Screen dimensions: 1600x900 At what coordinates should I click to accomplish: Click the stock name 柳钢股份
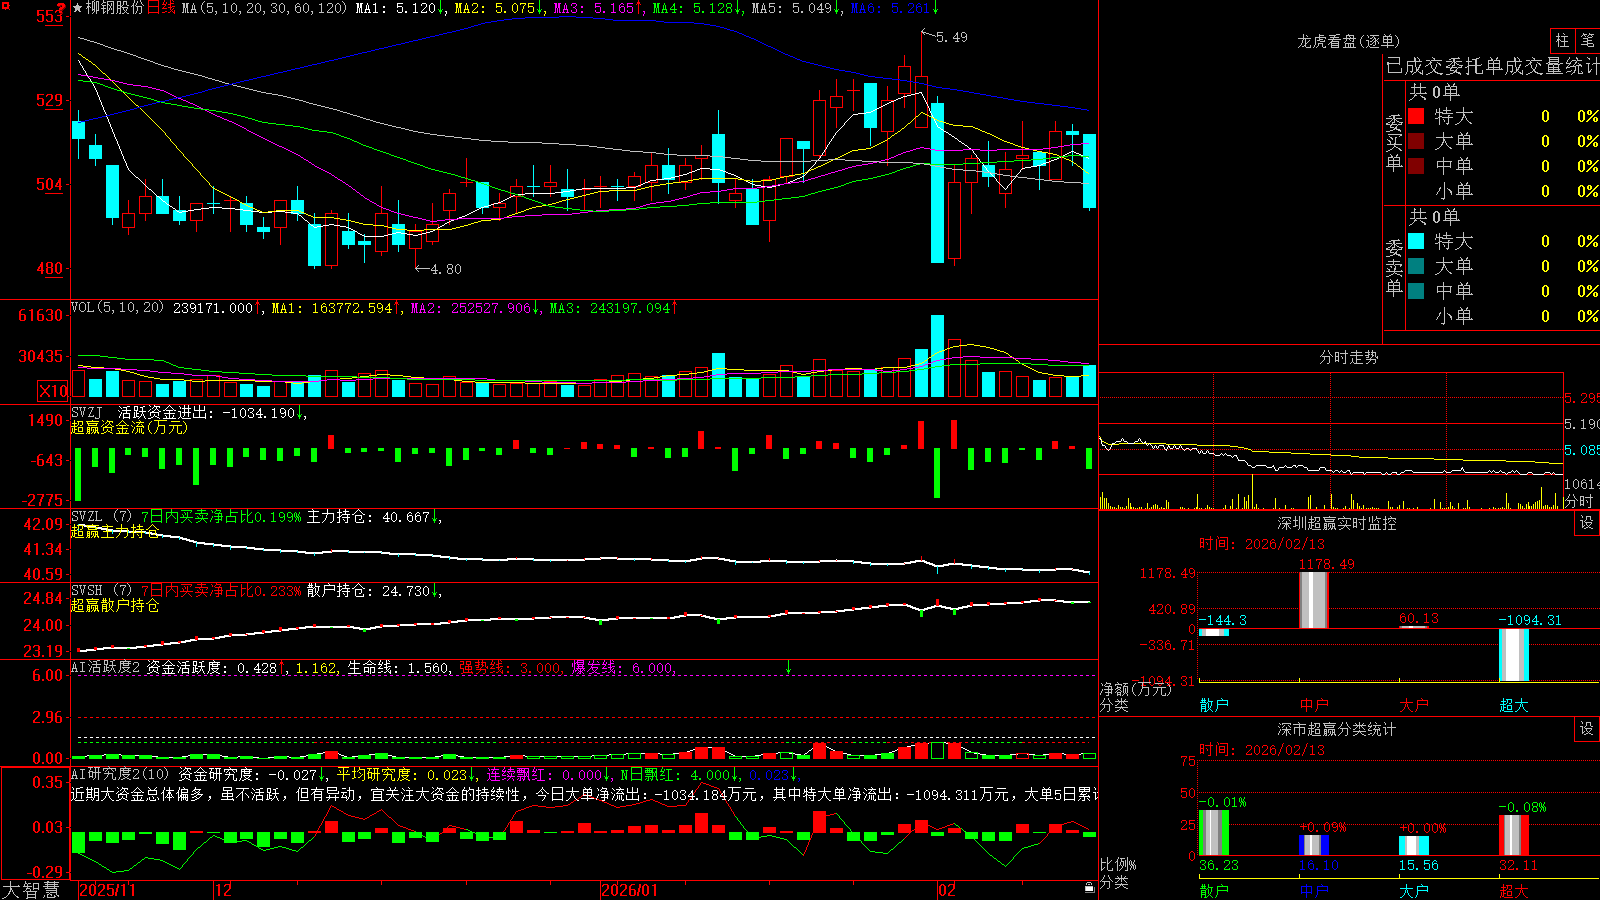(x=115, y=8)
